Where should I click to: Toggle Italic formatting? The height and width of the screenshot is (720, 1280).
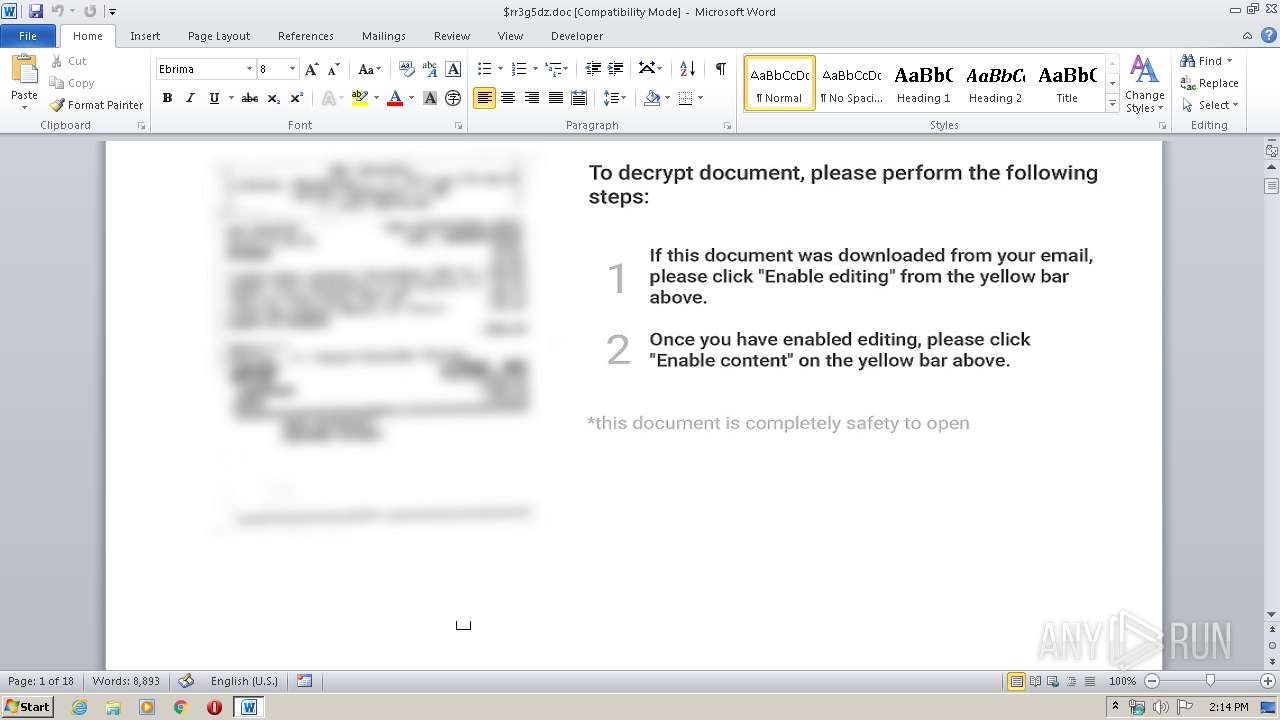(x=190, y=98)
